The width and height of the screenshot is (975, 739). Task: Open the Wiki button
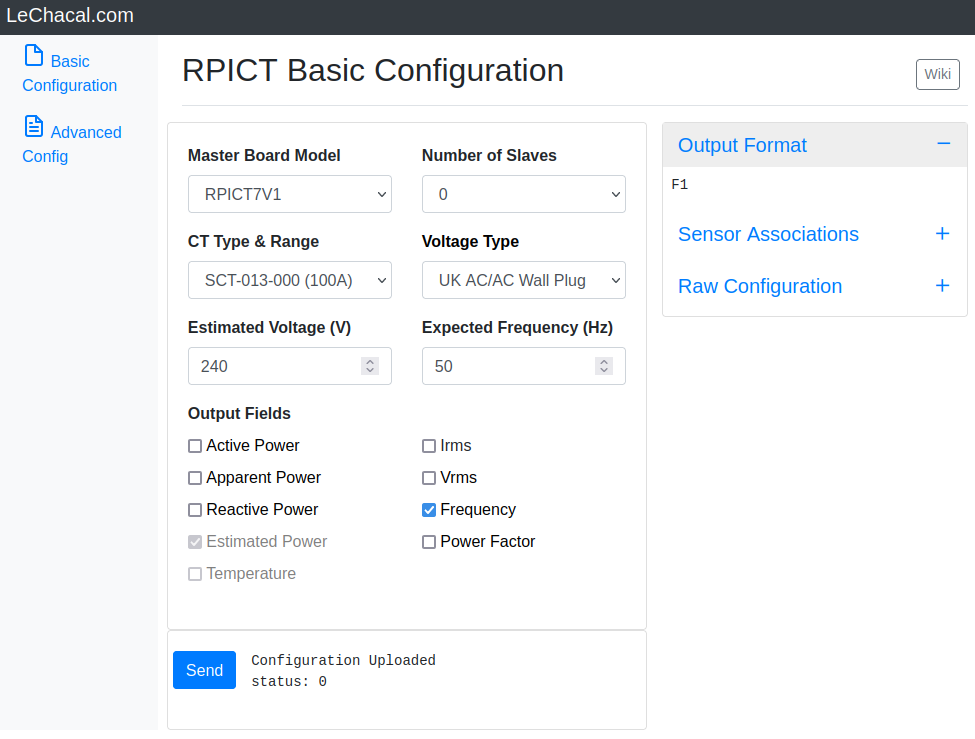pyautogui.click(x=938, y=74)
